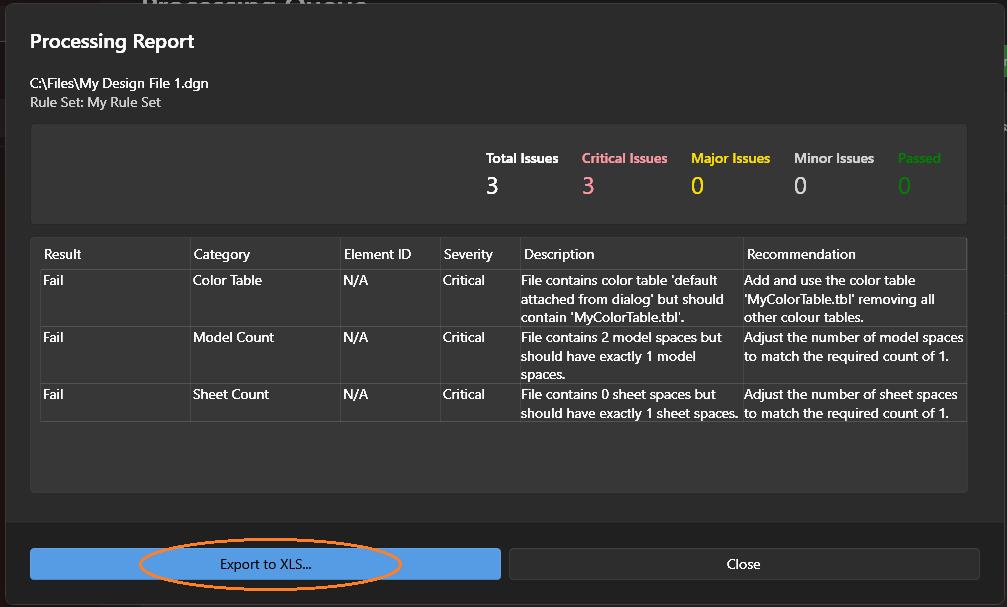The height and width of the screenshot is (607, 1007).
Task: Click the Major Issues summary label
Action: (x=730, y=158)
